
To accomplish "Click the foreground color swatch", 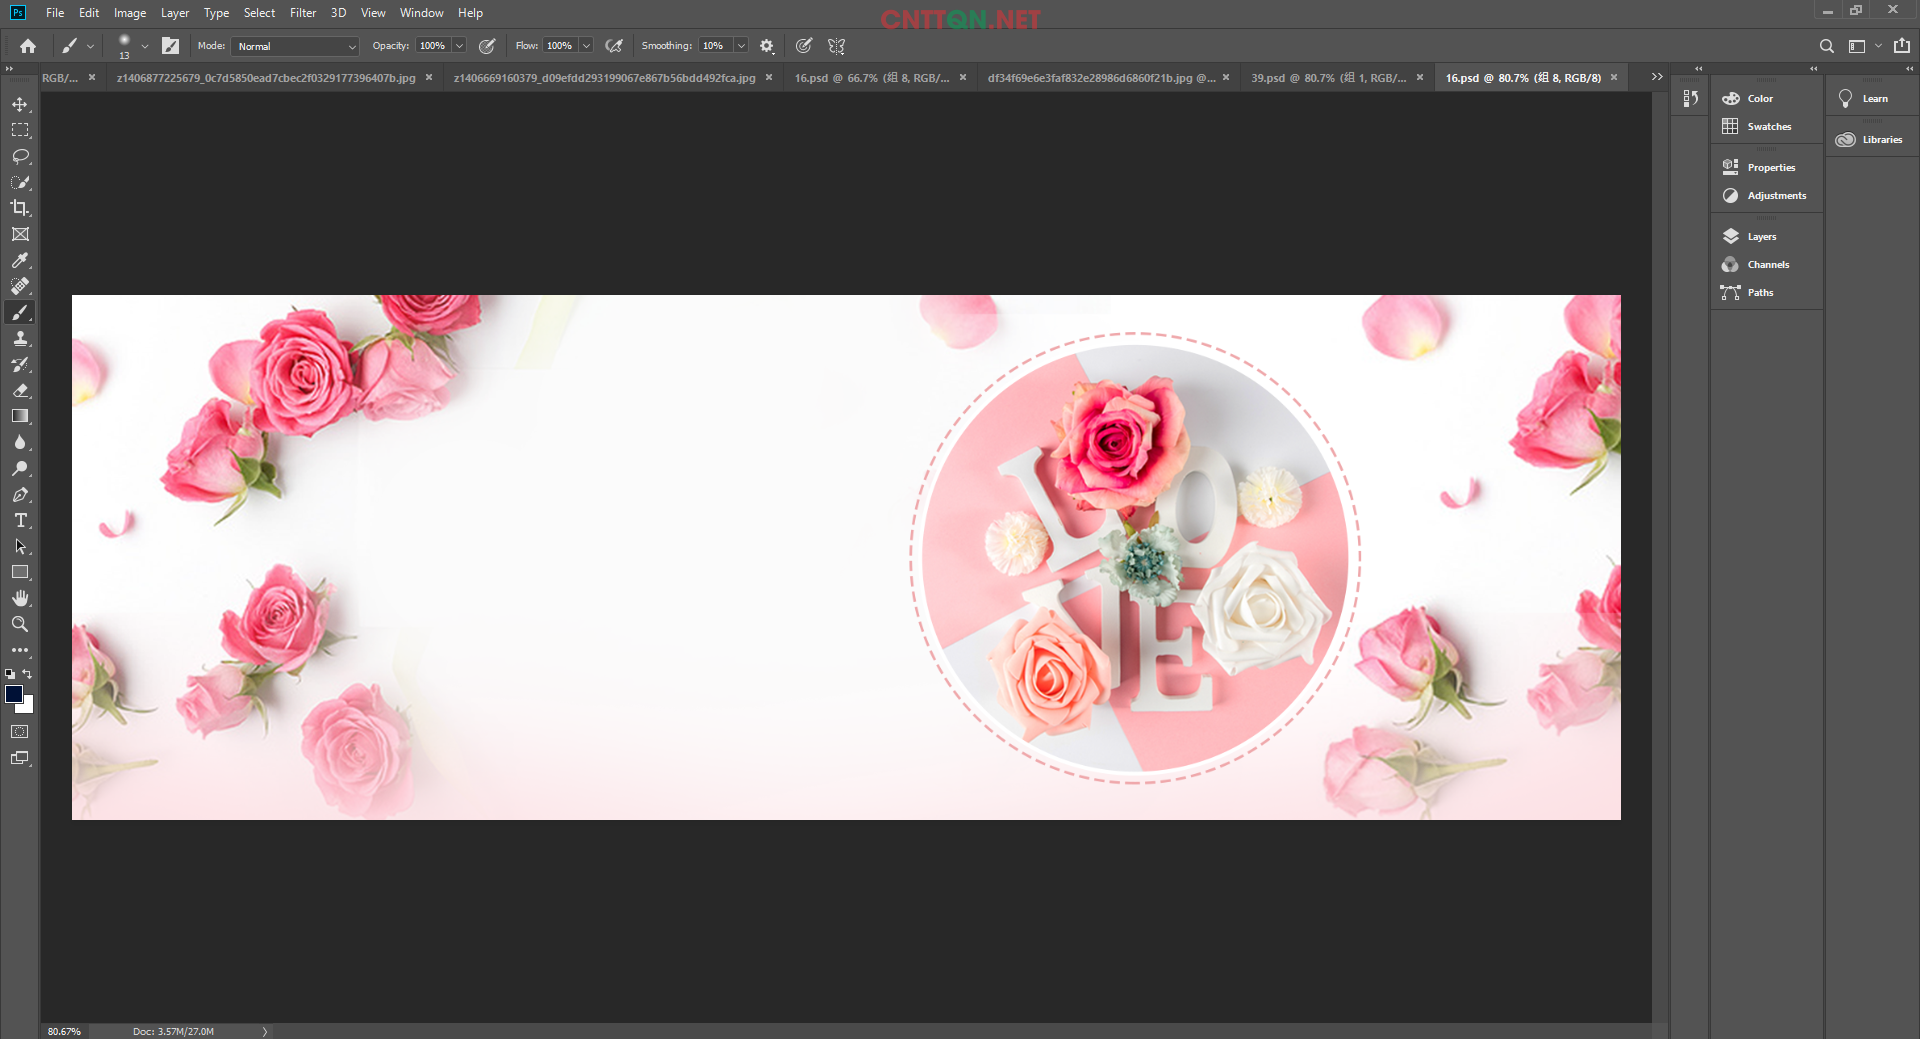I will pyautogui.click(x=13, y=693).
